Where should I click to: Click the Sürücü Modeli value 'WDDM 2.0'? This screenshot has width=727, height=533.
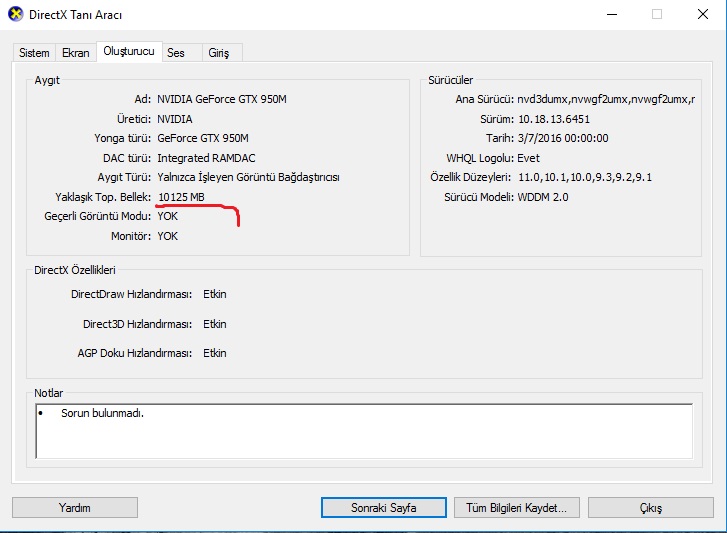(x=543, y=197)
